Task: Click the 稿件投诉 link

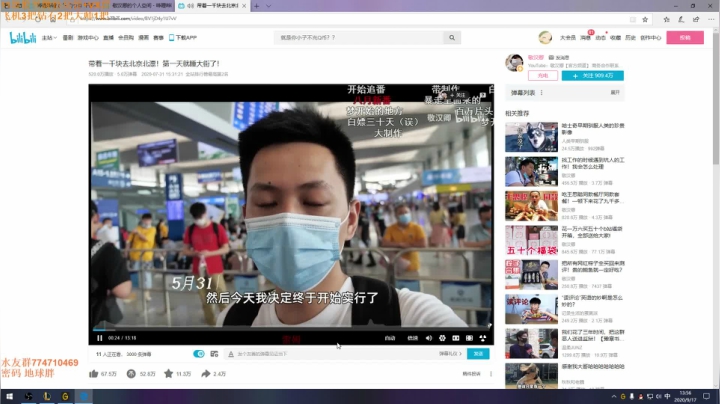Action: click(472, 374)
